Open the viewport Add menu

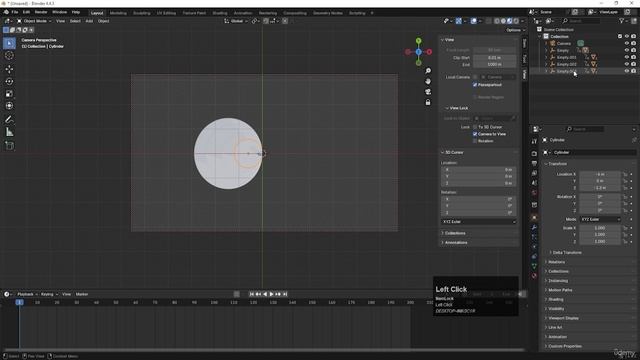click(x=89, y=21)
